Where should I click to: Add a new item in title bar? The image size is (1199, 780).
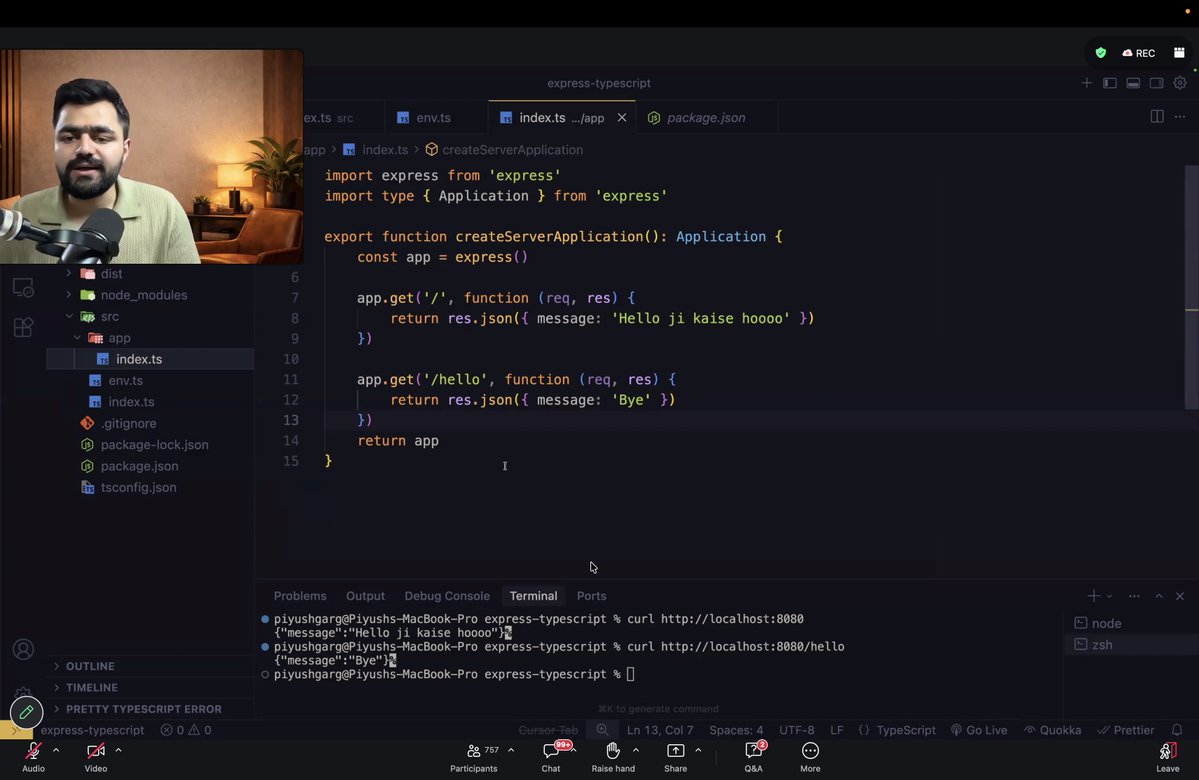1087,83
